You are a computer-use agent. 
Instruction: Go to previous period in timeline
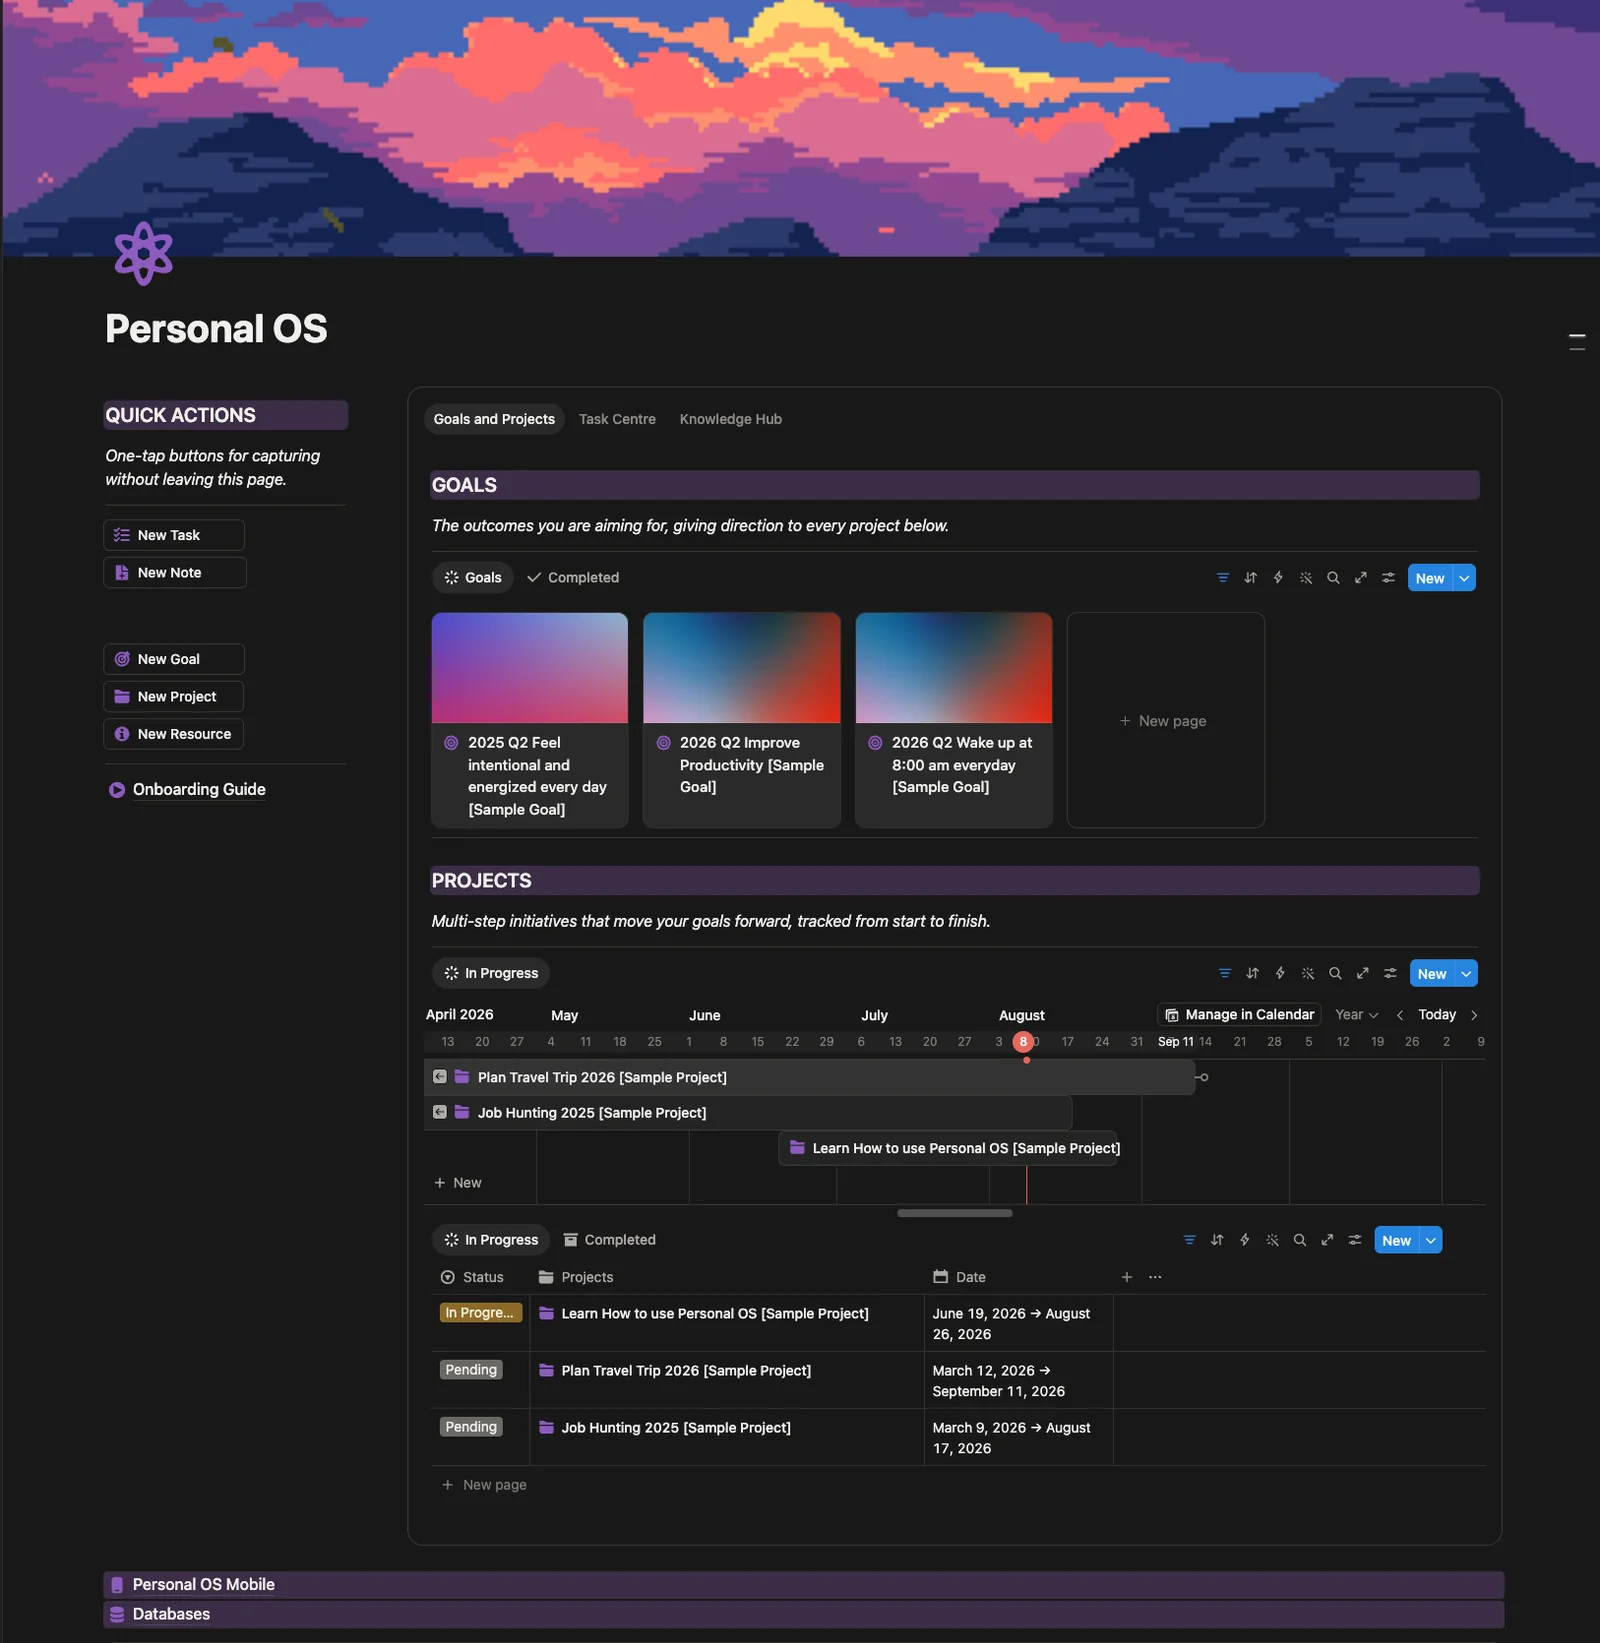1400,1015
